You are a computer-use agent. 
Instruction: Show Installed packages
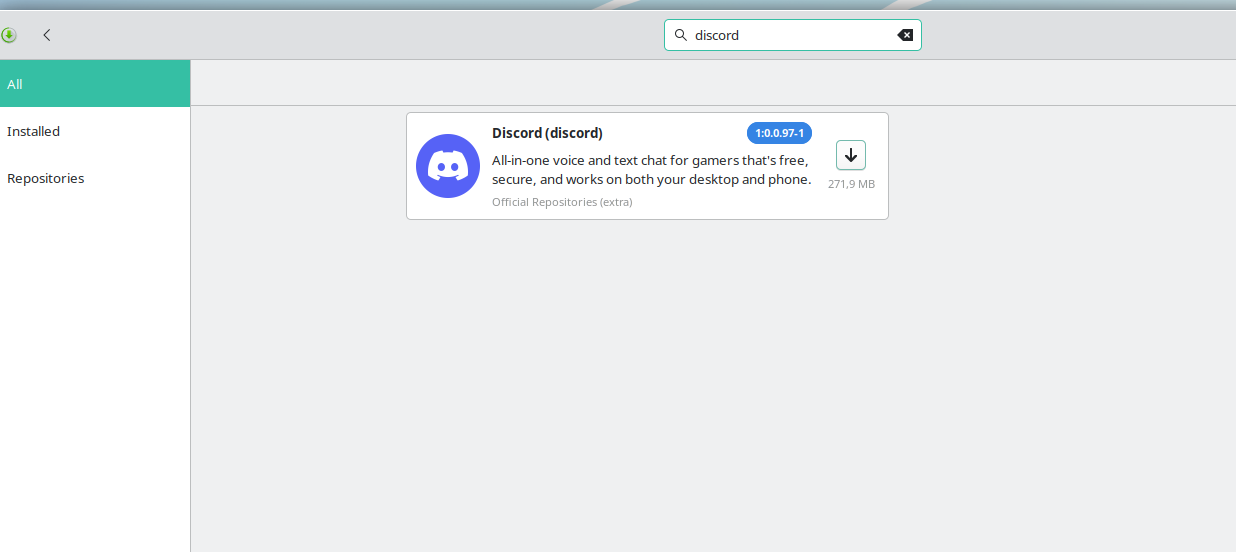(95, 131)
